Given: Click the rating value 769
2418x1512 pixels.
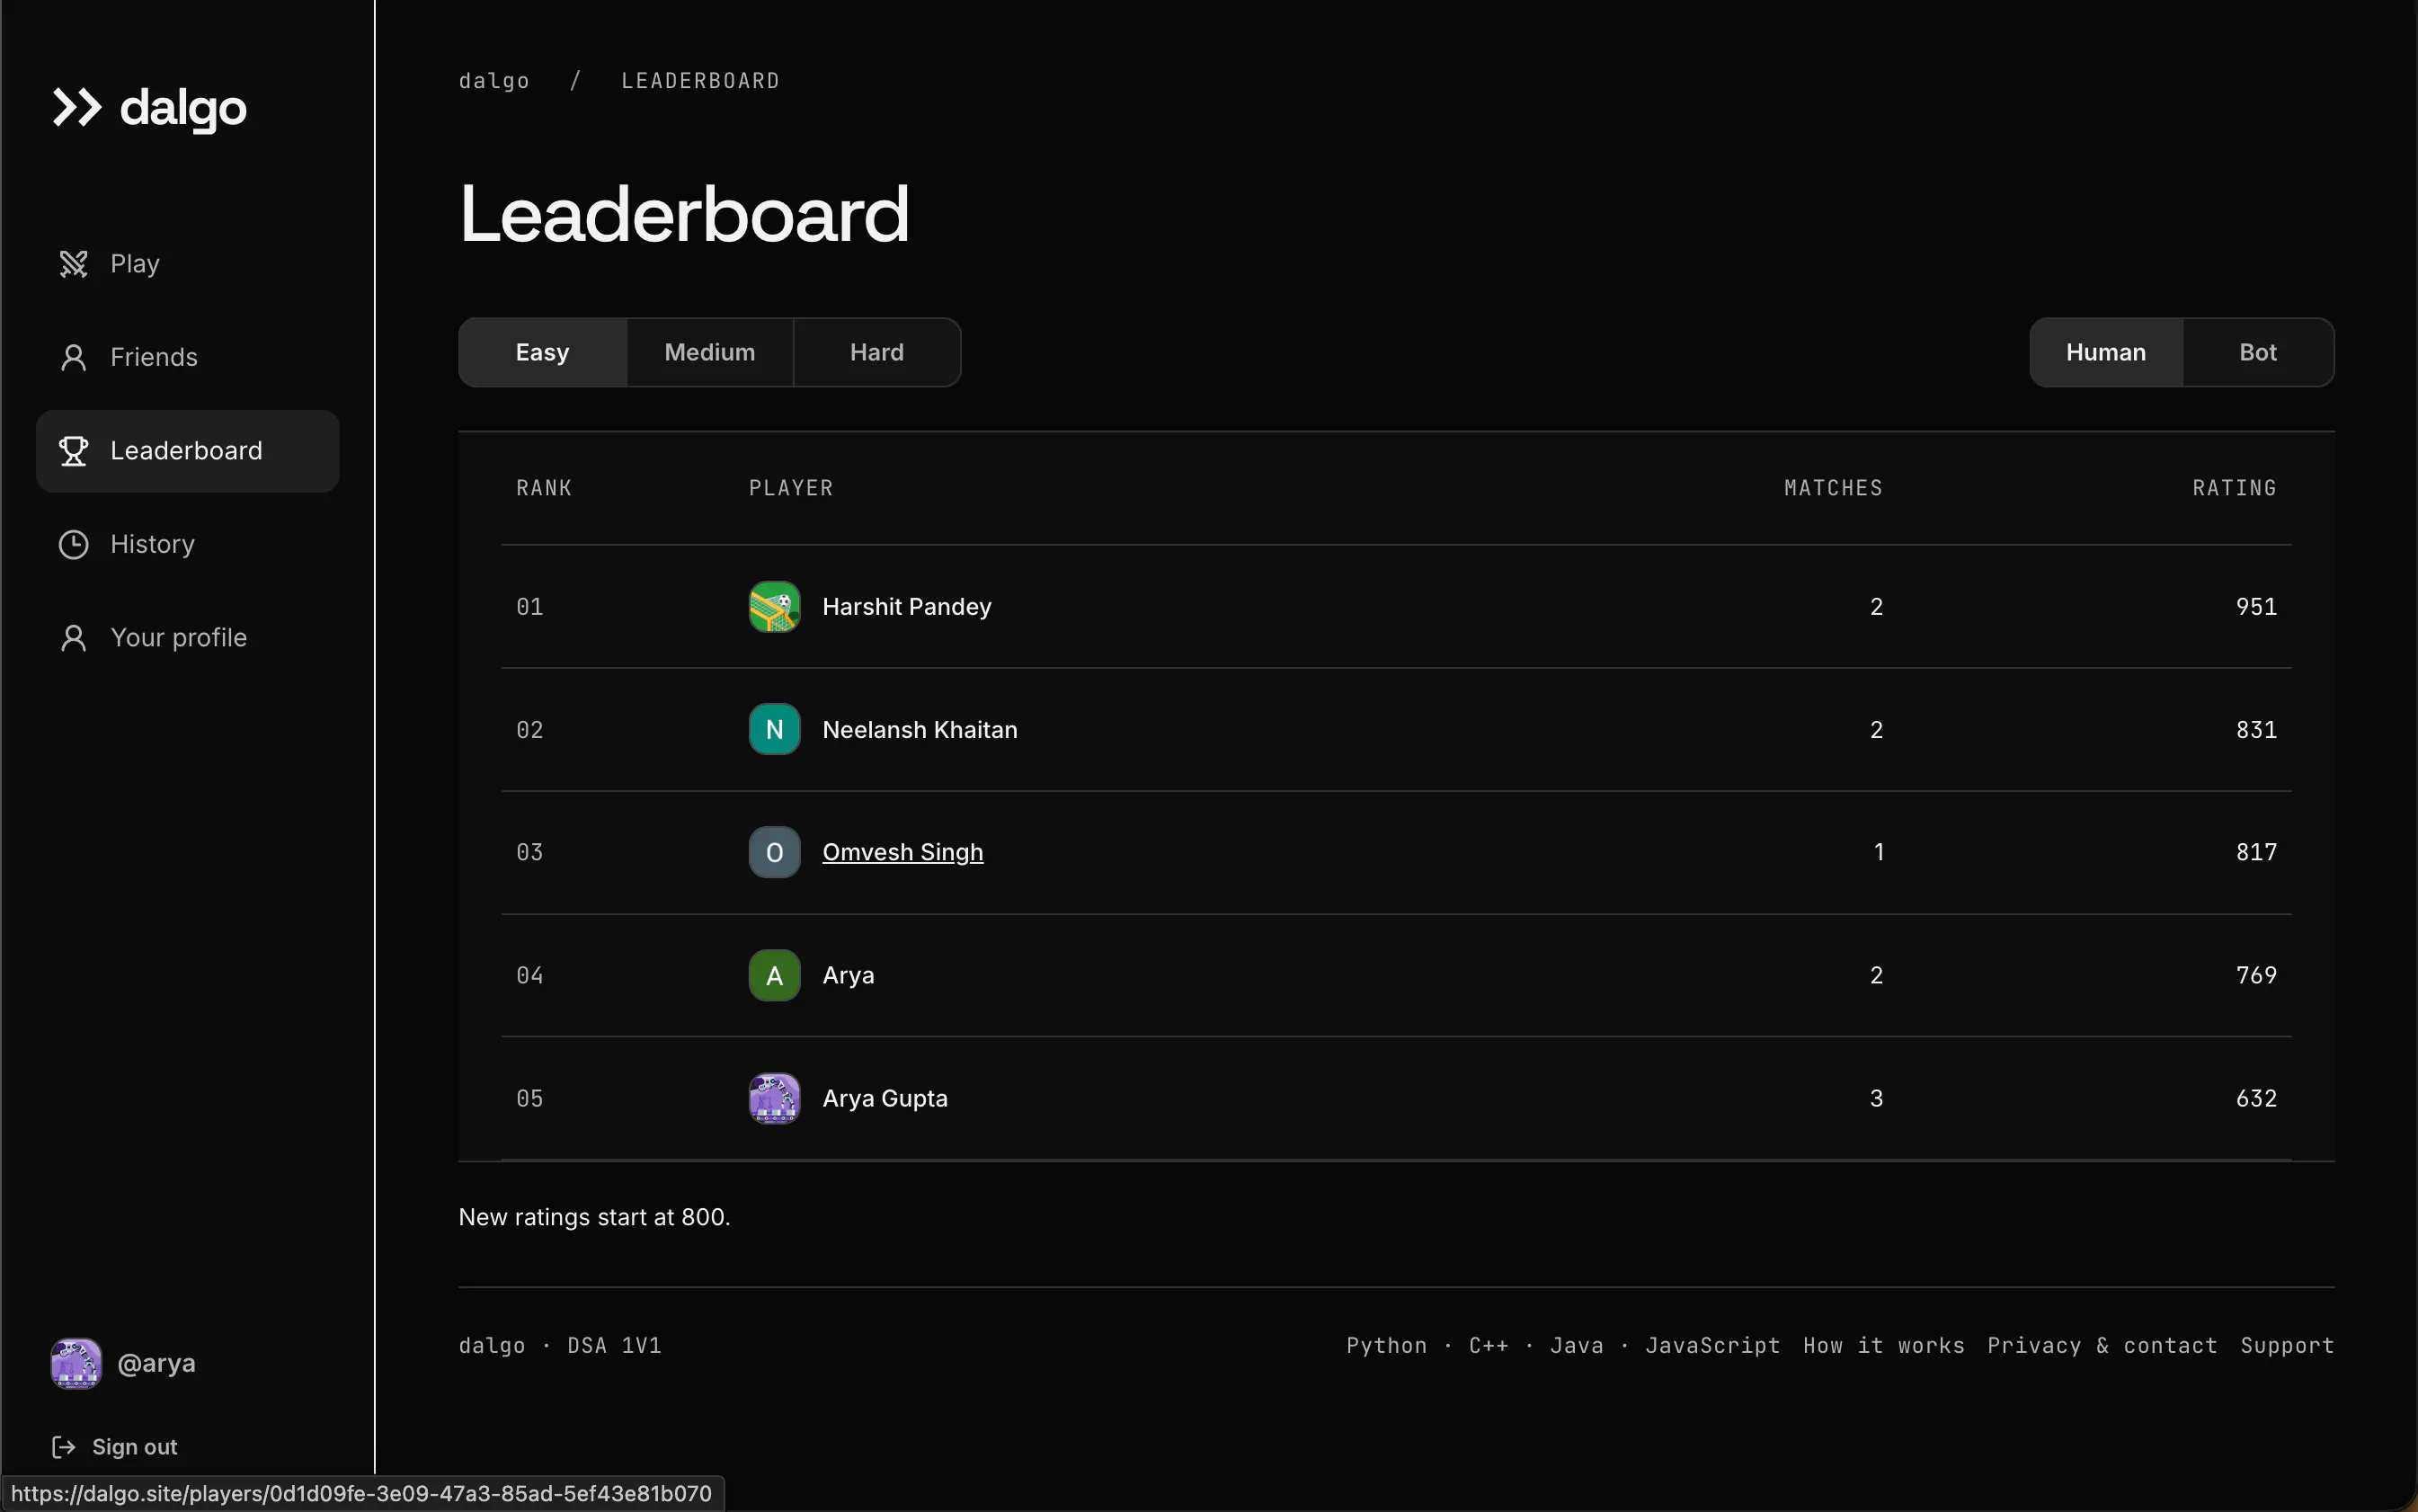Looking at the screenshot, I should click(x=2256, y=975).
